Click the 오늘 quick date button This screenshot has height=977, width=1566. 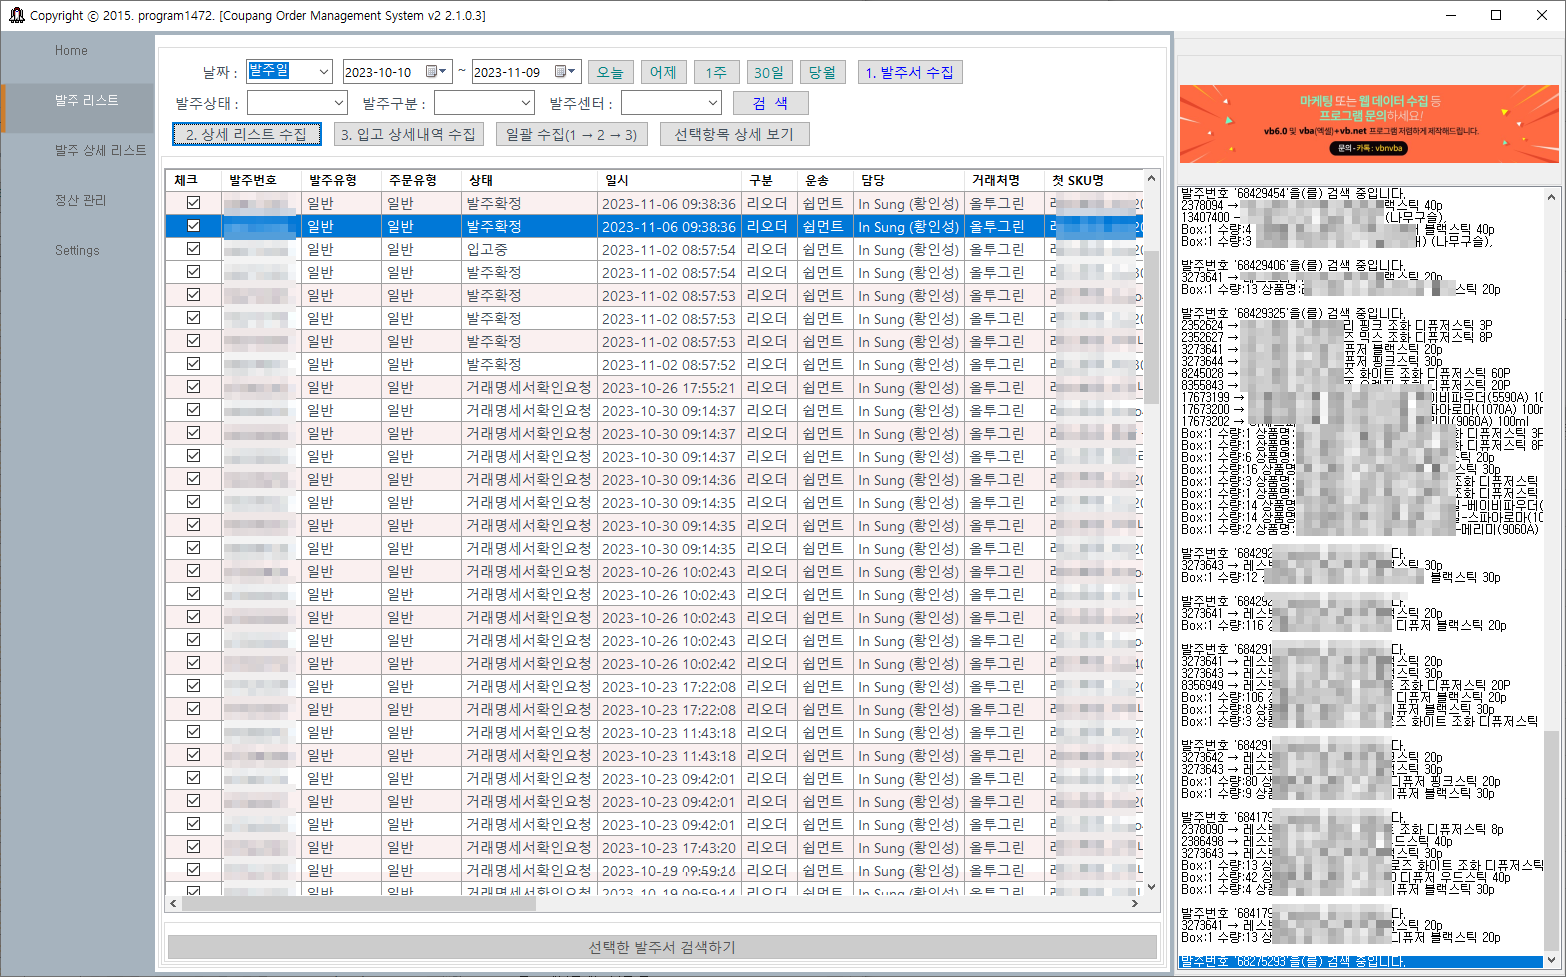pyautogui.click(x=610, y=71)
